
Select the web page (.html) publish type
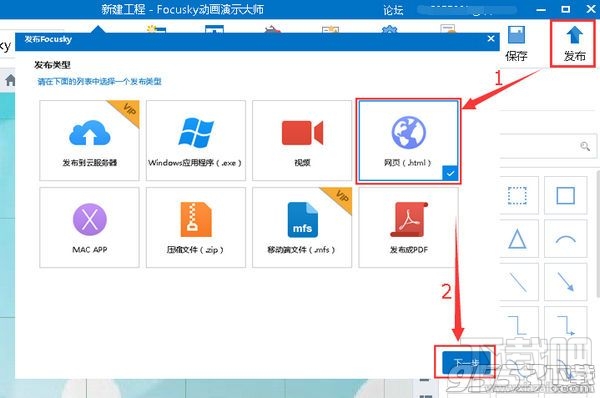coord(408,140)
